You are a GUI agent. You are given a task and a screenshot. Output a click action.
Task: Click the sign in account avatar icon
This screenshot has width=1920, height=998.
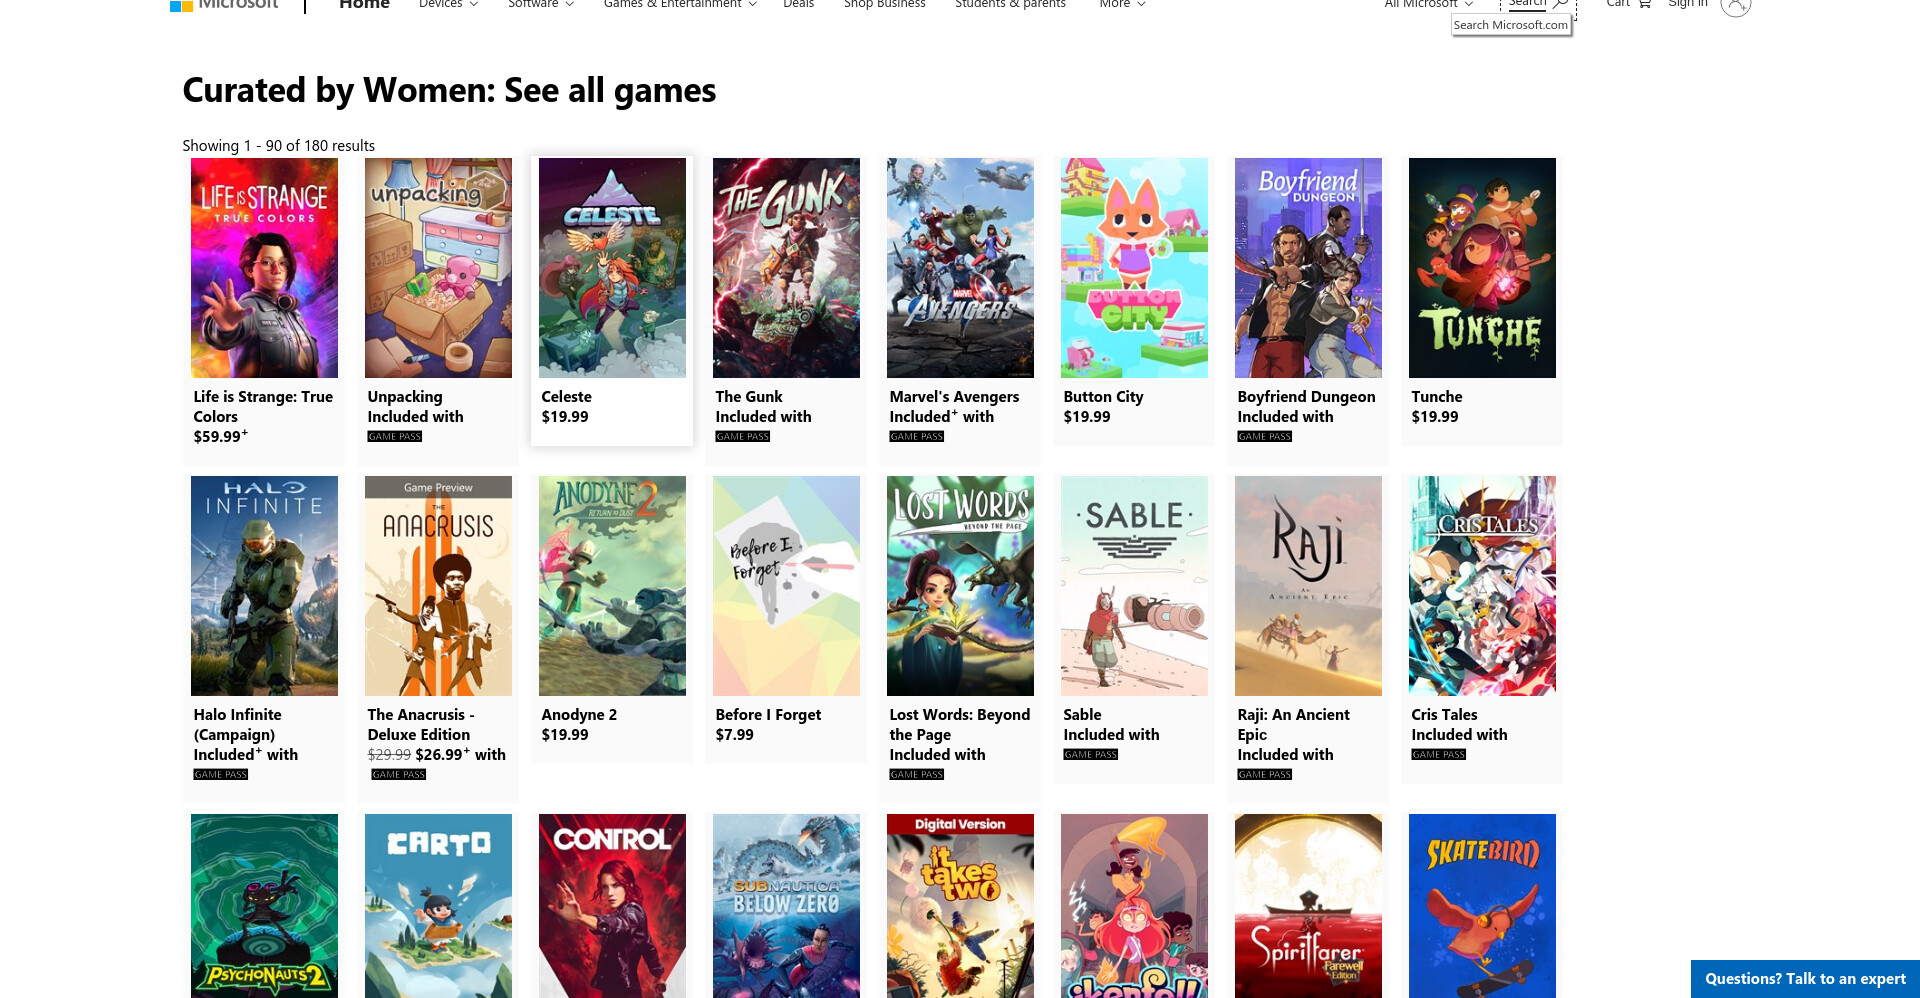pyautogui.click(x=1735, y=5)
